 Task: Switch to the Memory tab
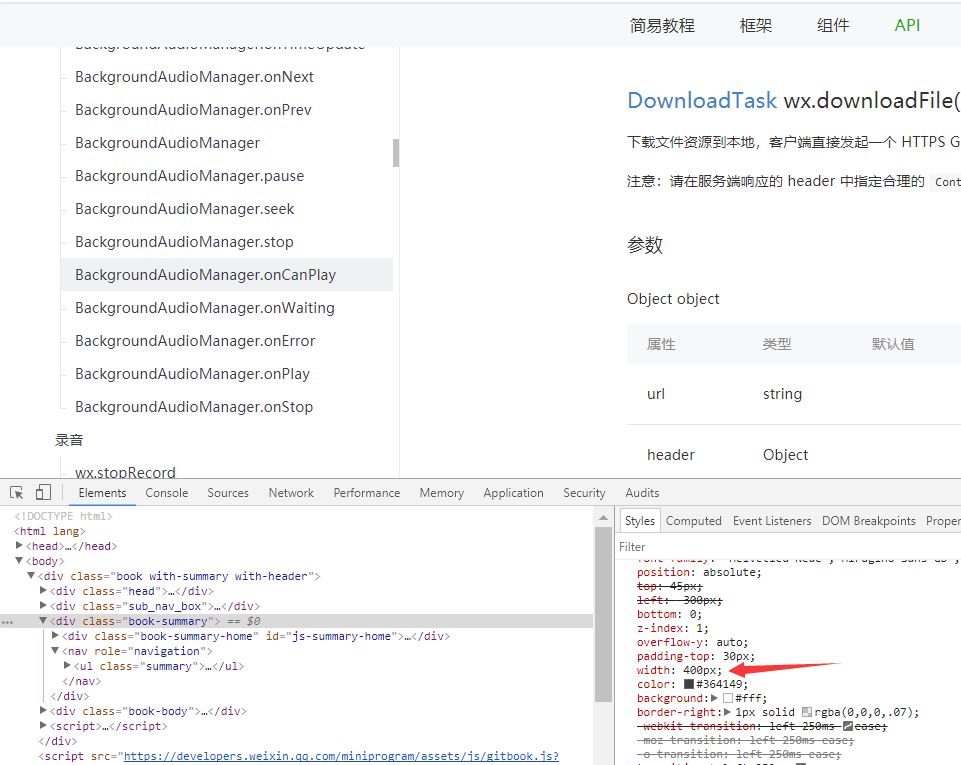coord(442,493)
